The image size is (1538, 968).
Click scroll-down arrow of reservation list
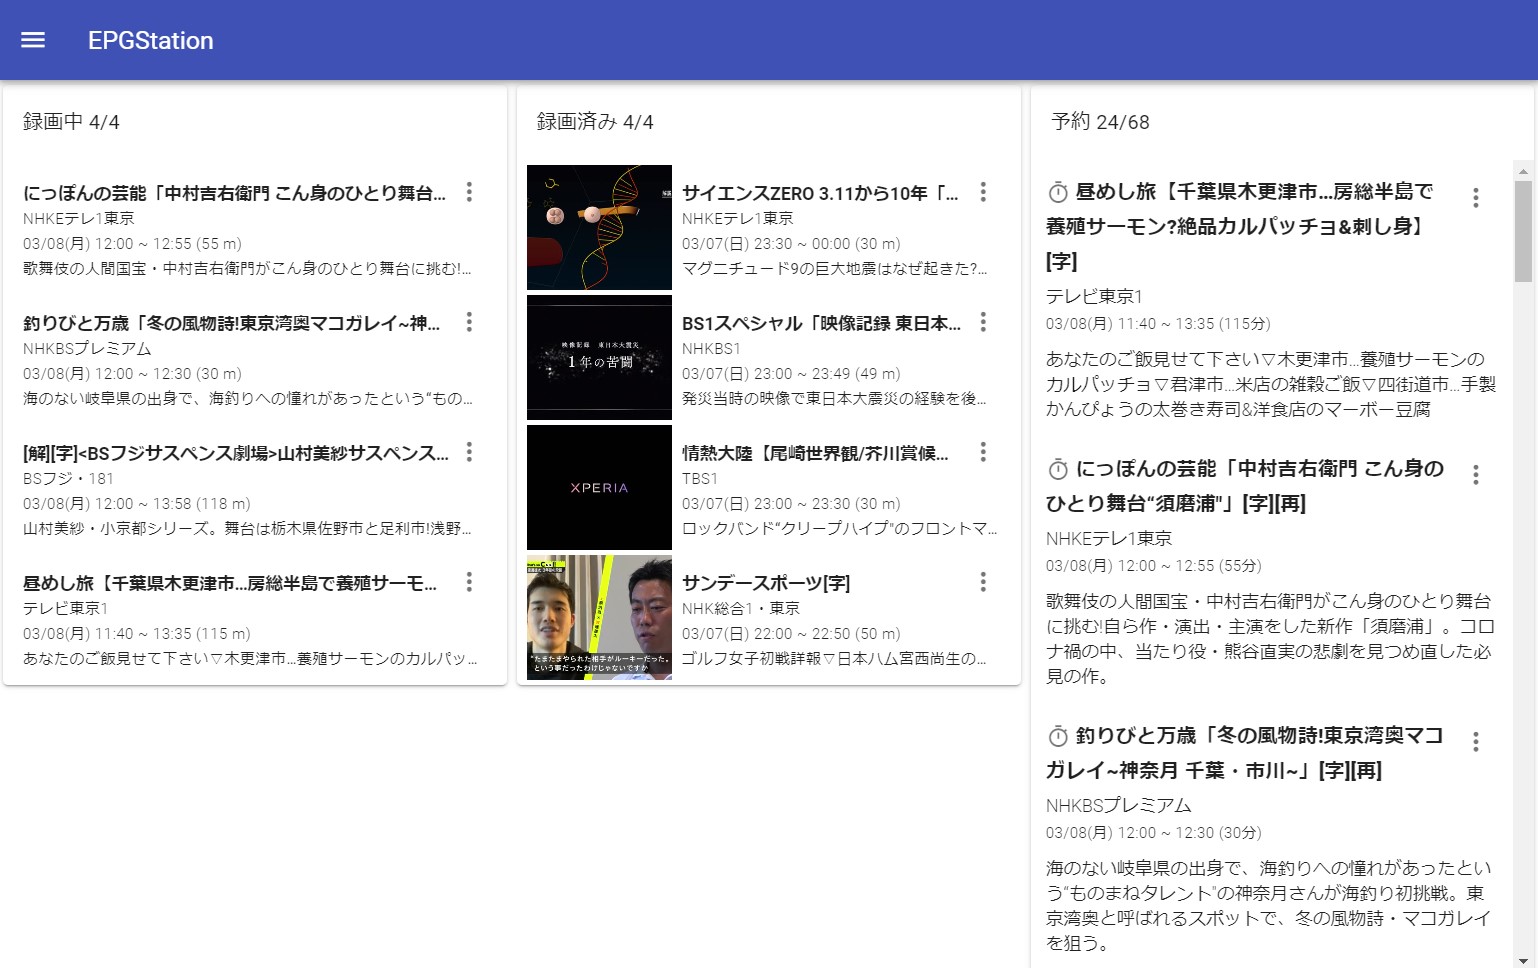(1523, 960)
